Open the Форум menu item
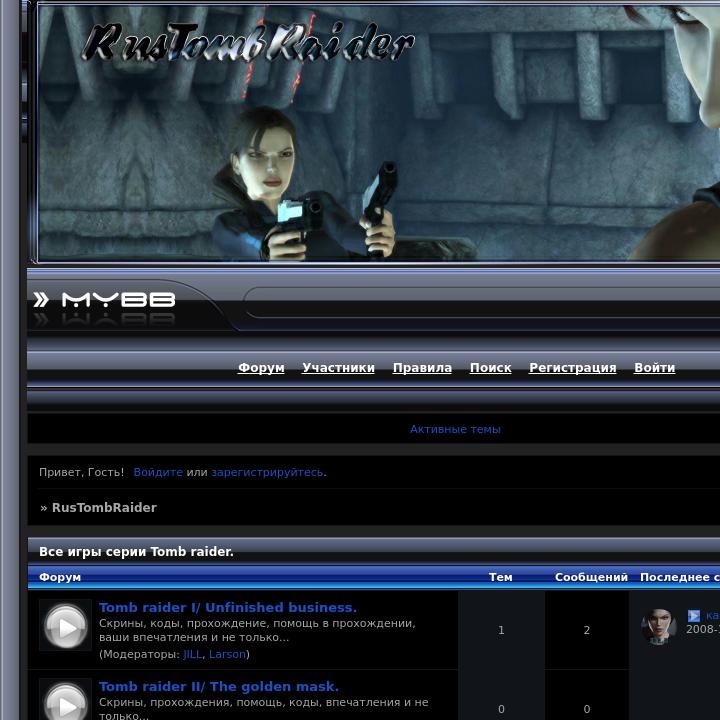This screenshot has height=720, width=720. tap(261, 368)
